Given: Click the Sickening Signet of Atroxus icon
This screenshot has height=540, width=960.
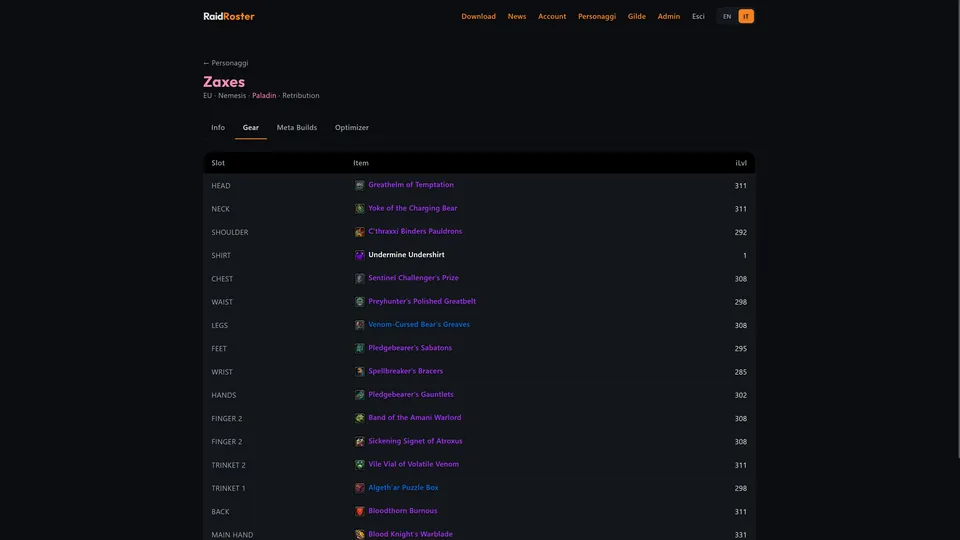Looking at the screenshot, I should (359, 441).
